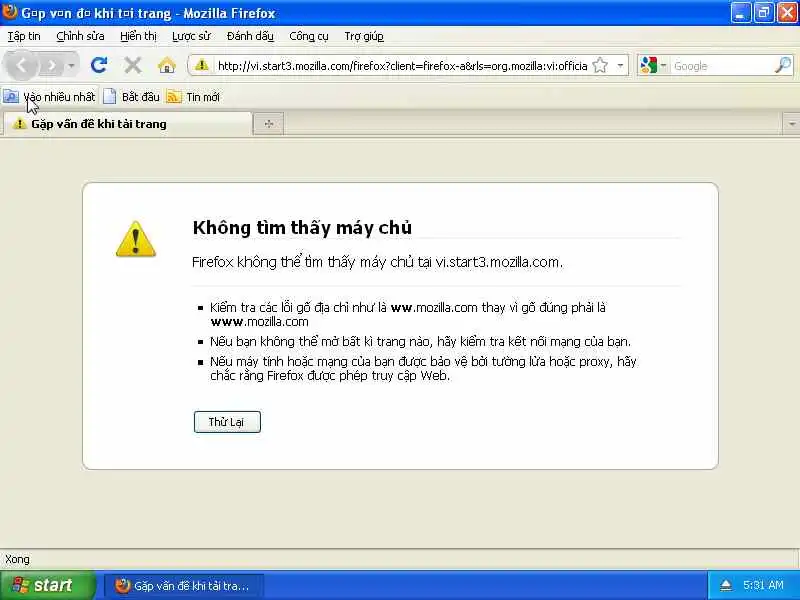Viewport: 800px width, 600px height.
Task: Click the Firefox logo in title bar
Action: click(9, 12)
